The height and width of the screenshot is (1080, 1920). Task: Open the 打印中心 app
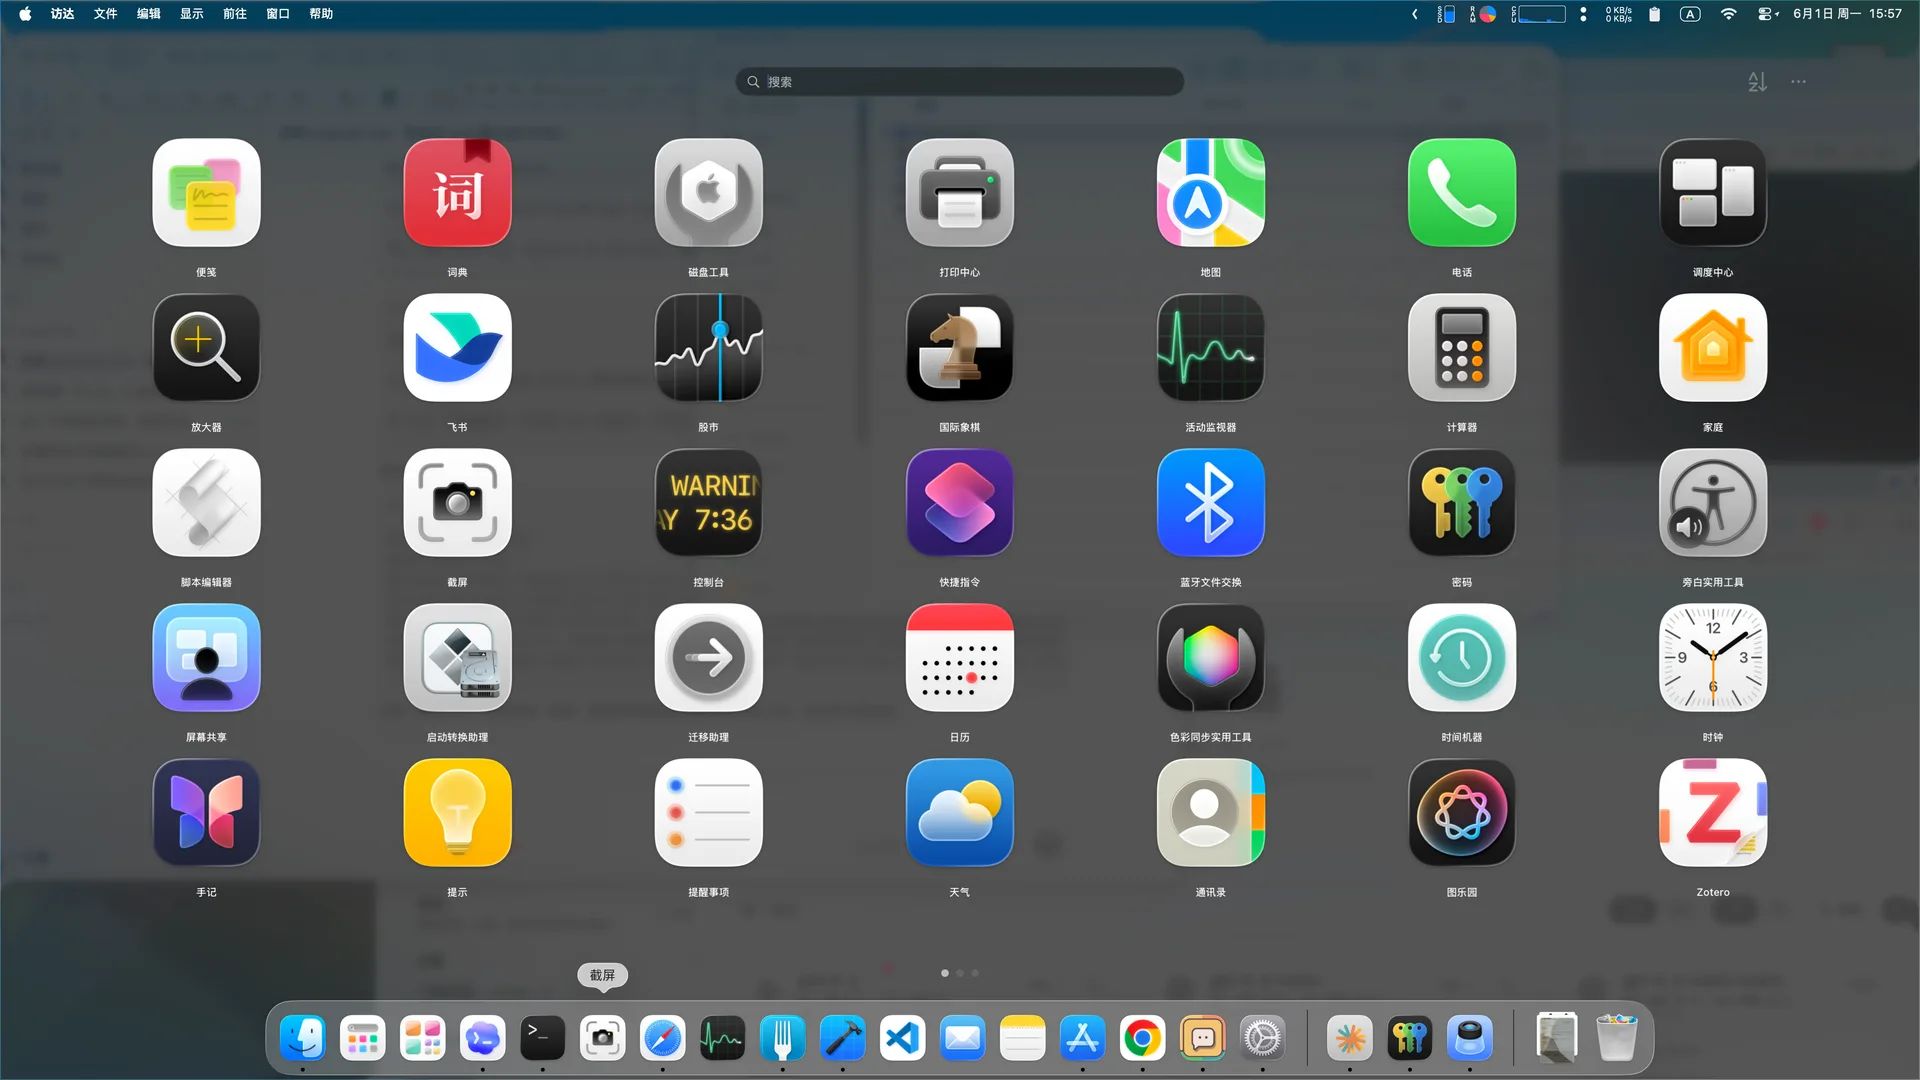959,193
